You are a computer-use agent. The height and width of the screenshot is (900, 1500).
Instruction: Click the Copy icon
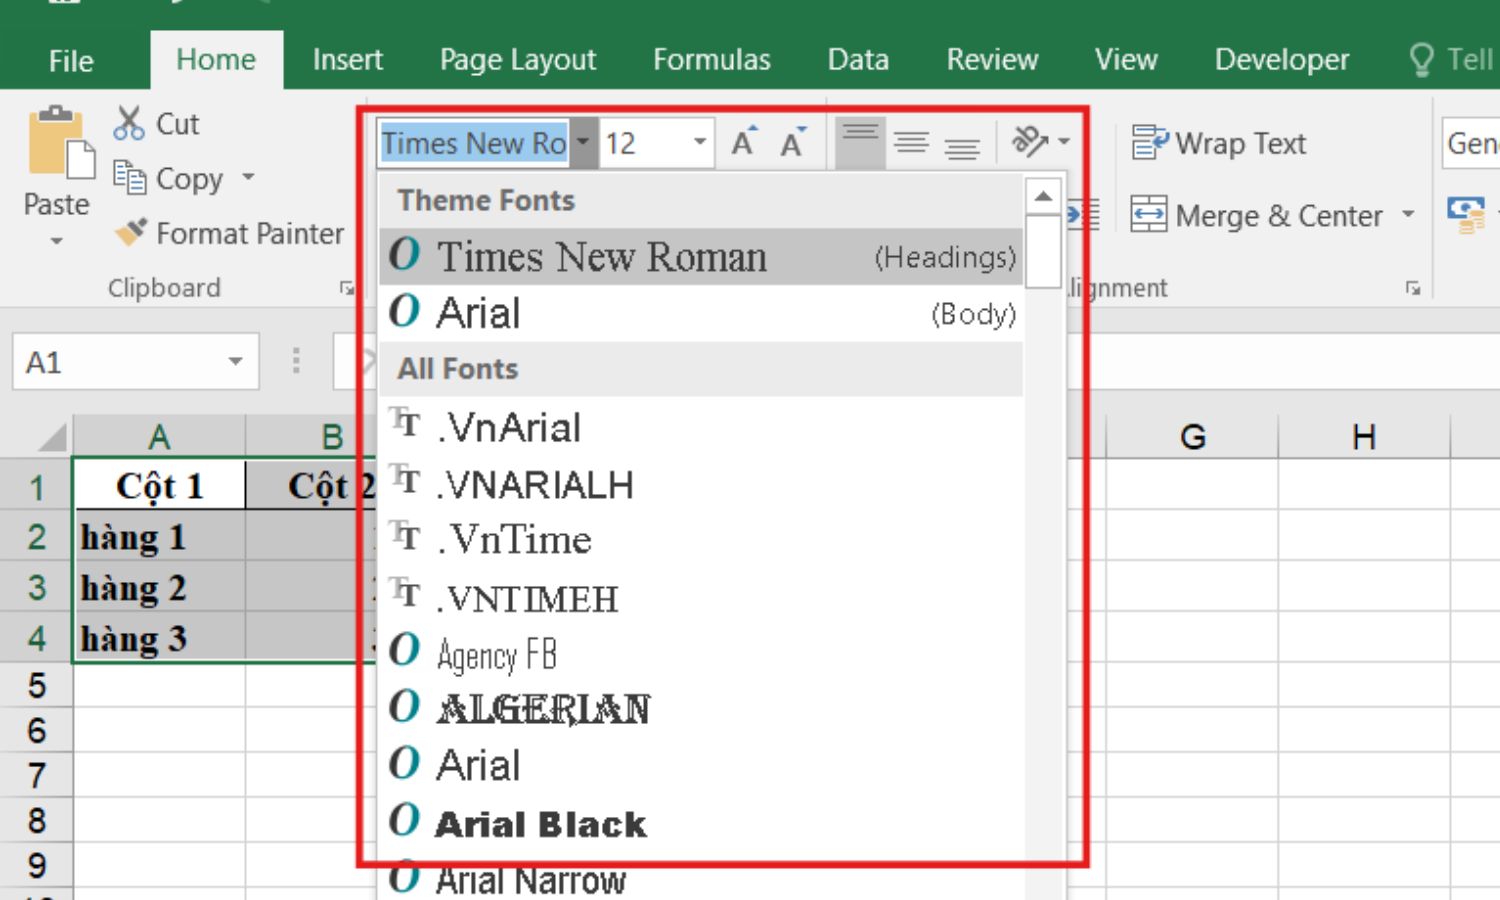coord(130,178)
